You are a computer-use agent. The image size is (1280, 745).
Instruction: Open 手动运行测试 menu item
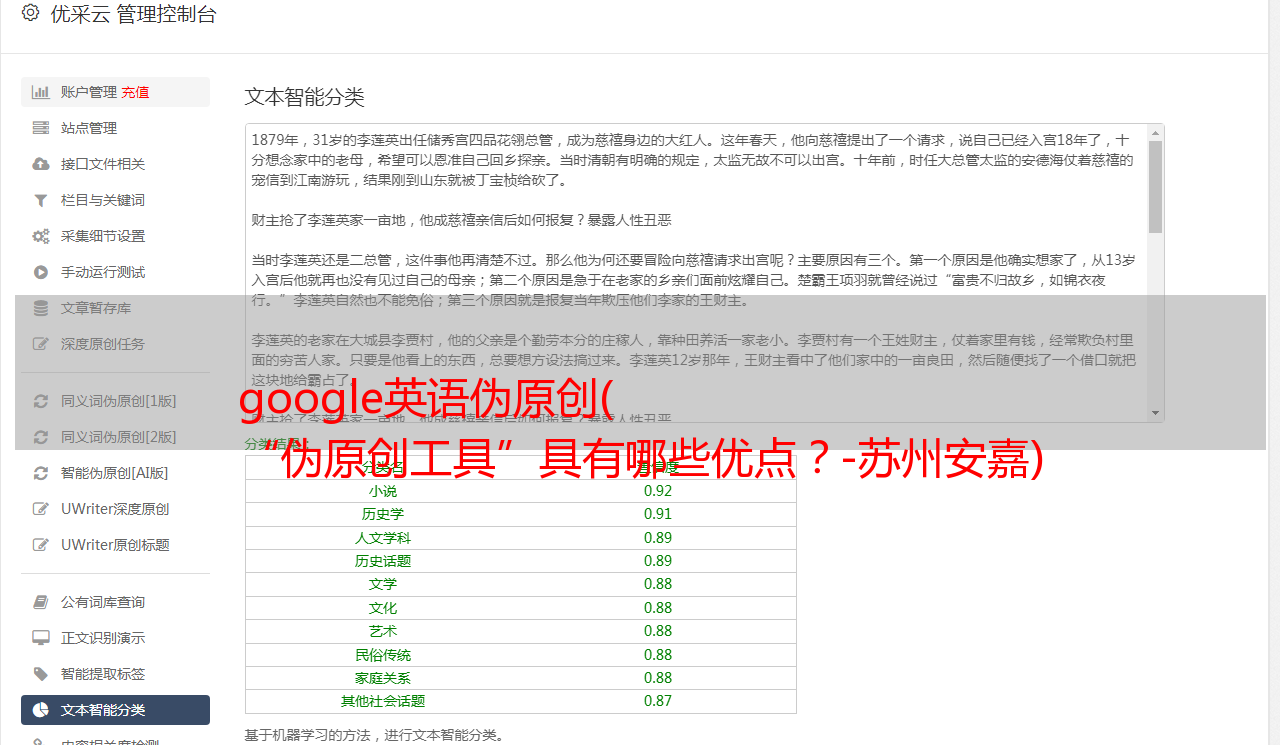(115, 272)
